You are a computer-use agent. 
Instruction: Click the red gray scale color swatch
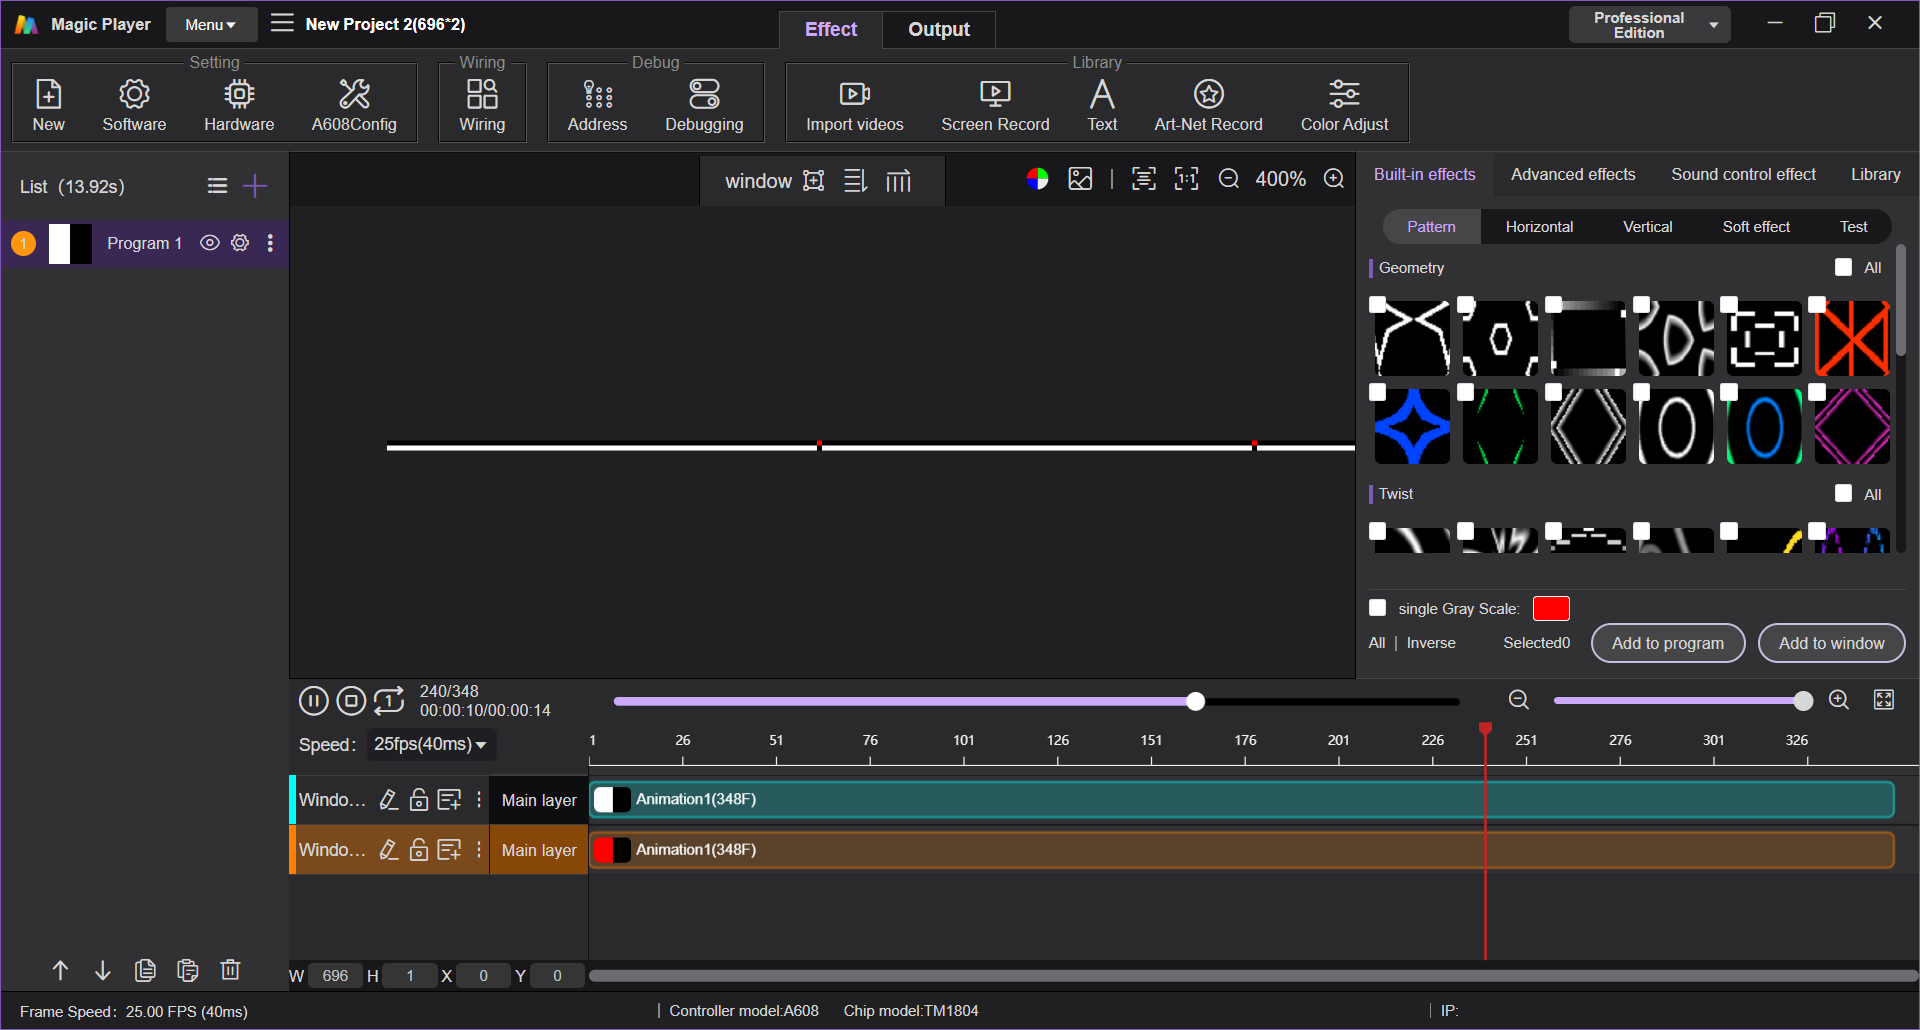(1551, 608)
